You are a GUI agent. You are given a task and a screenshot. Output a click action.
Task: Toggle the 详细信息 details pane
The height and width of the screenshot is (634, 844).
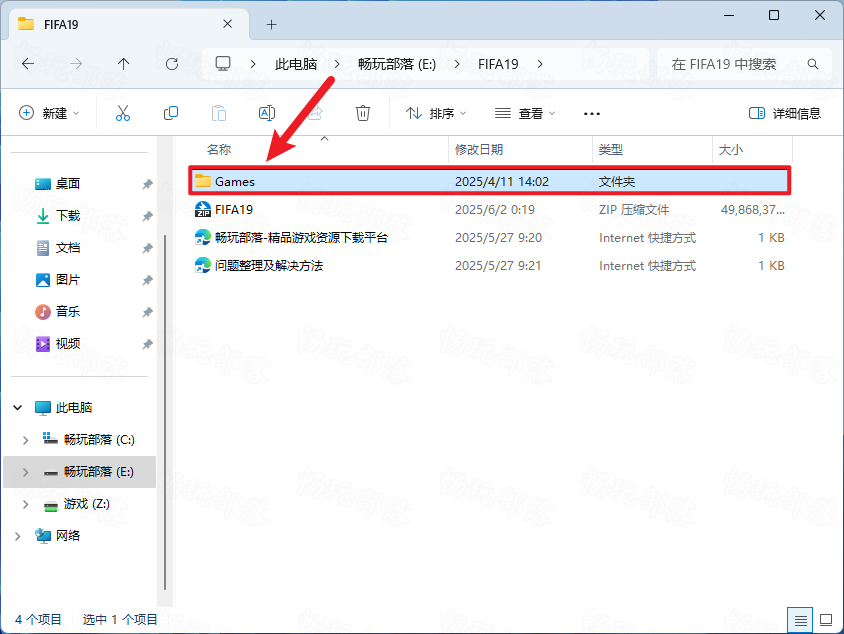point(785,113)
